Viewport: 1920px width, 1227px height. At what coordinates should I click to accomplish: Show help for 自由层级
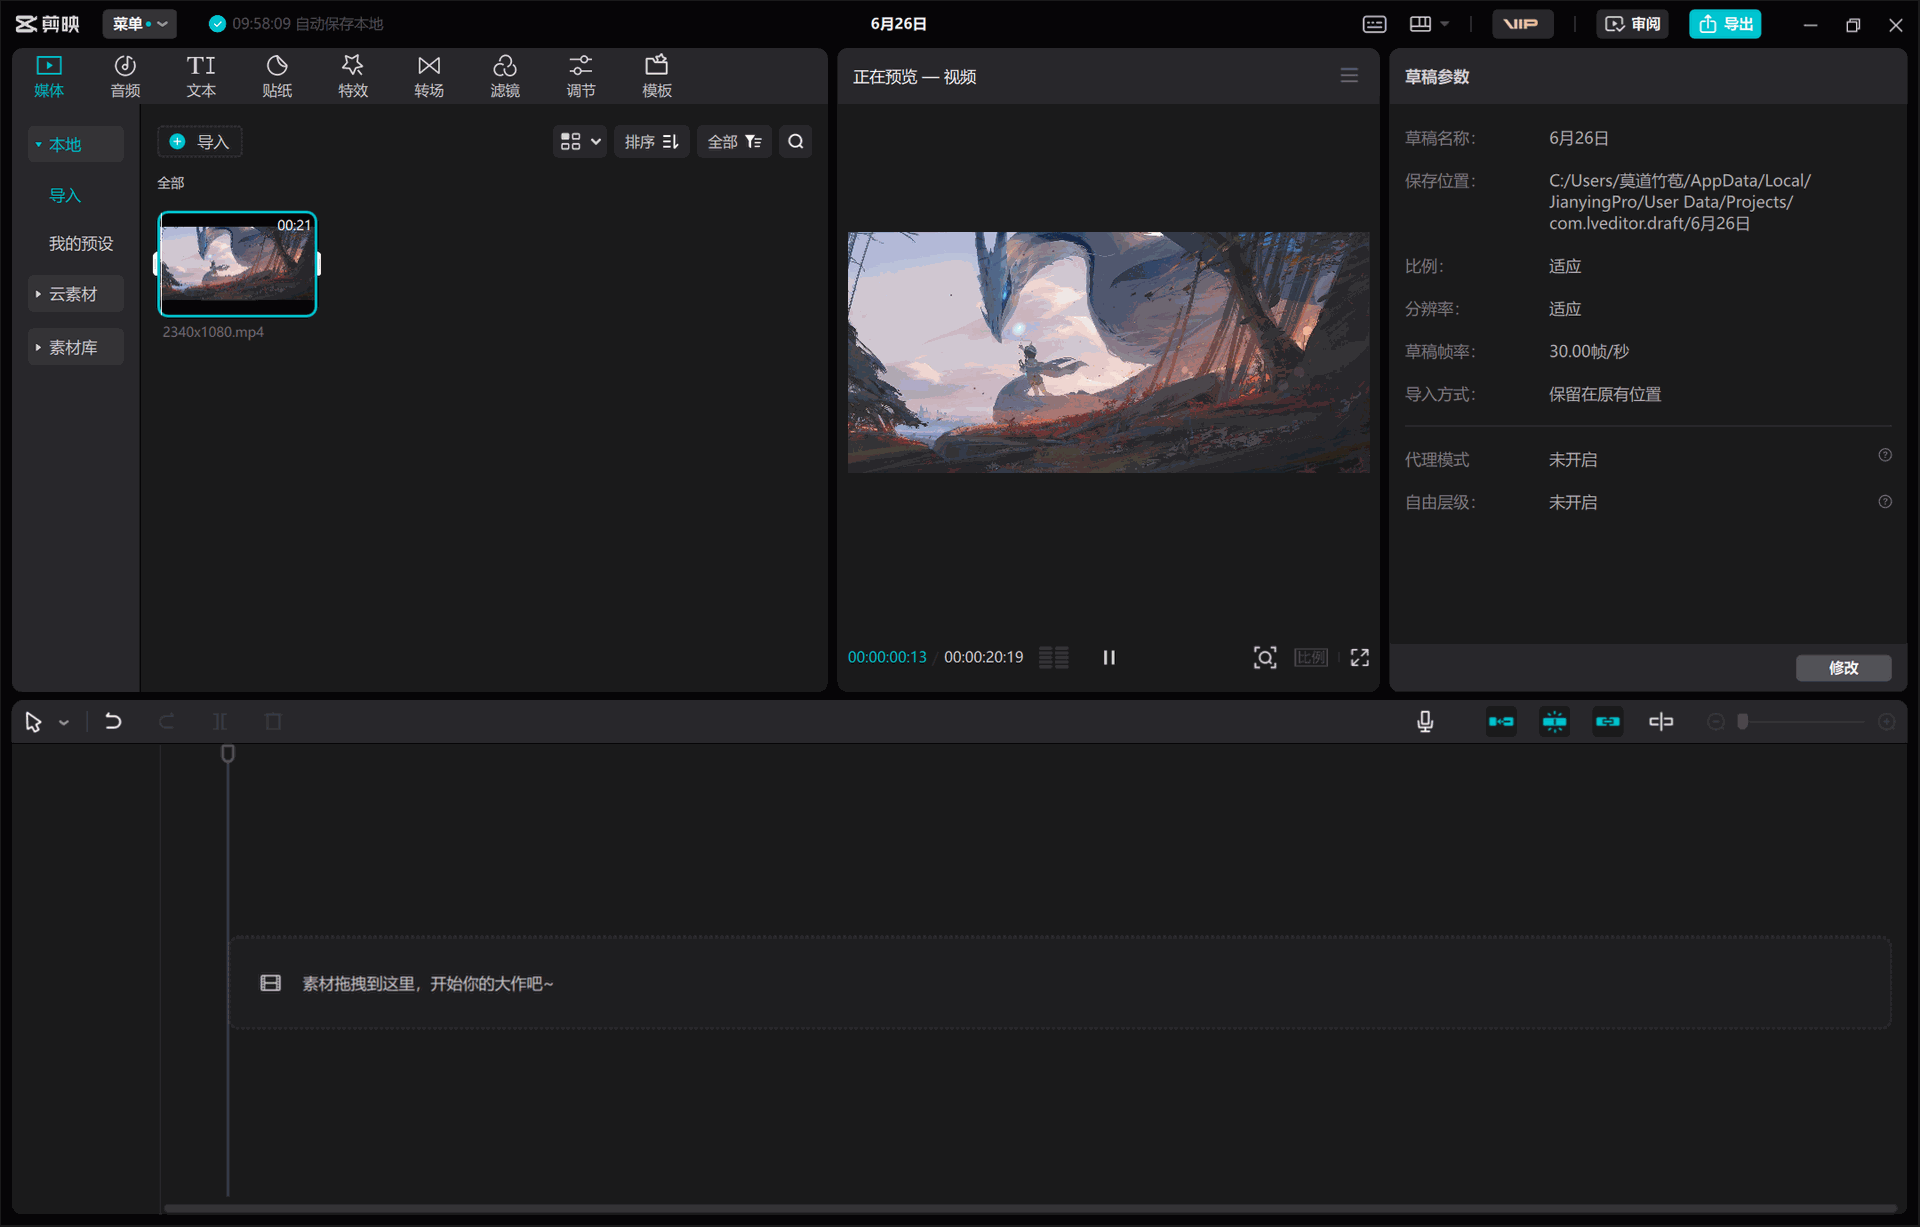1885,502
